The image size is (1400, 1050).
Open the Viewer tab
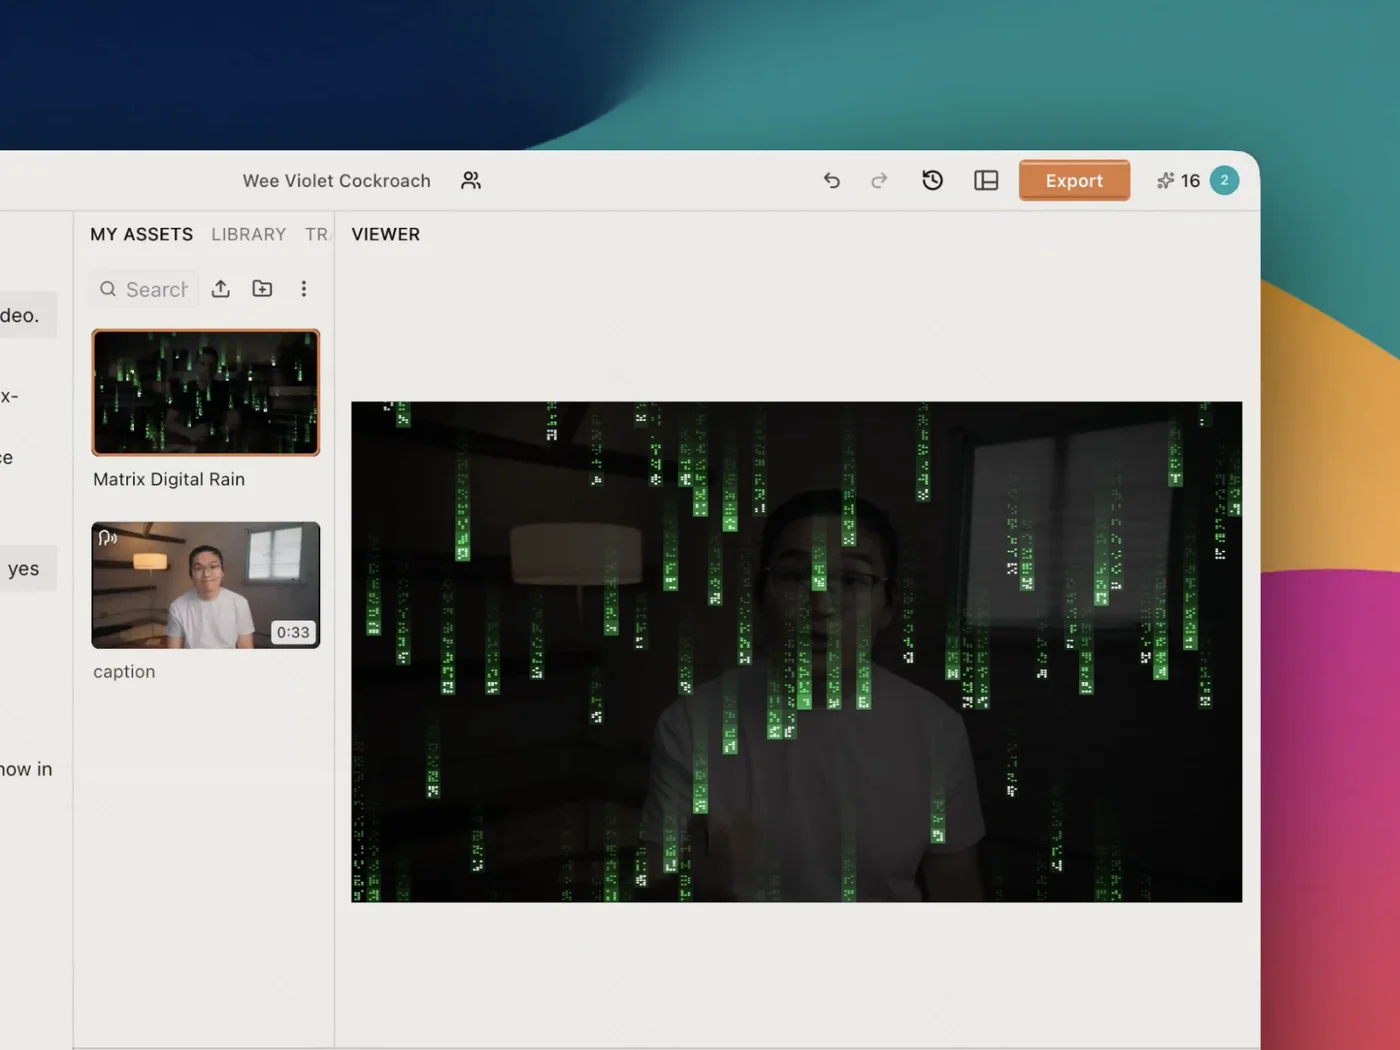386,234
